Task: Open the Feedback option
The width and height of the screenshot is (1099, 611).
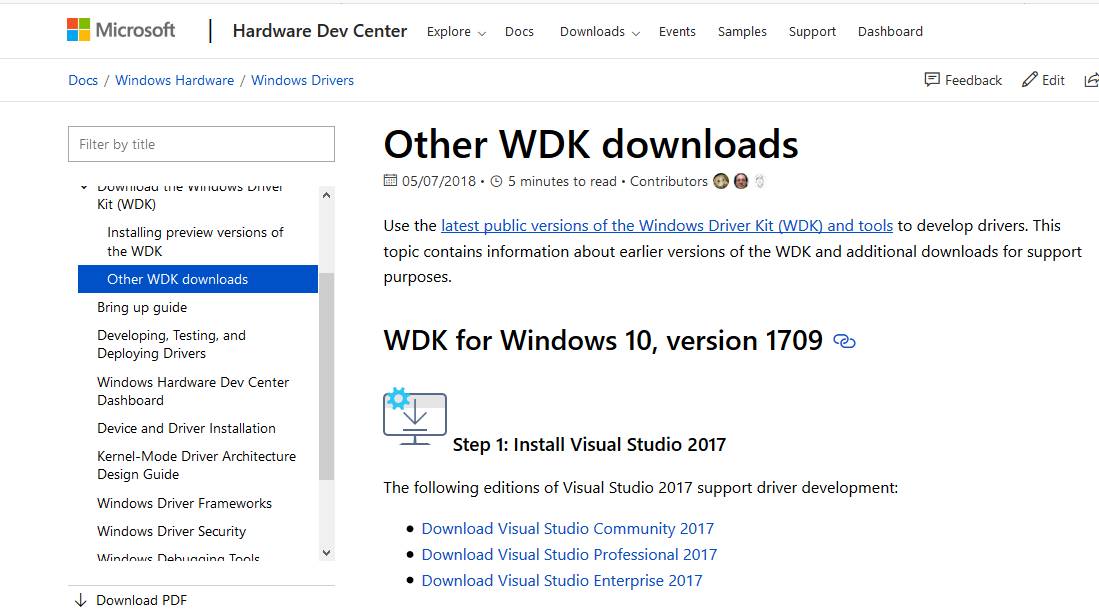Action: pos(963,80)
